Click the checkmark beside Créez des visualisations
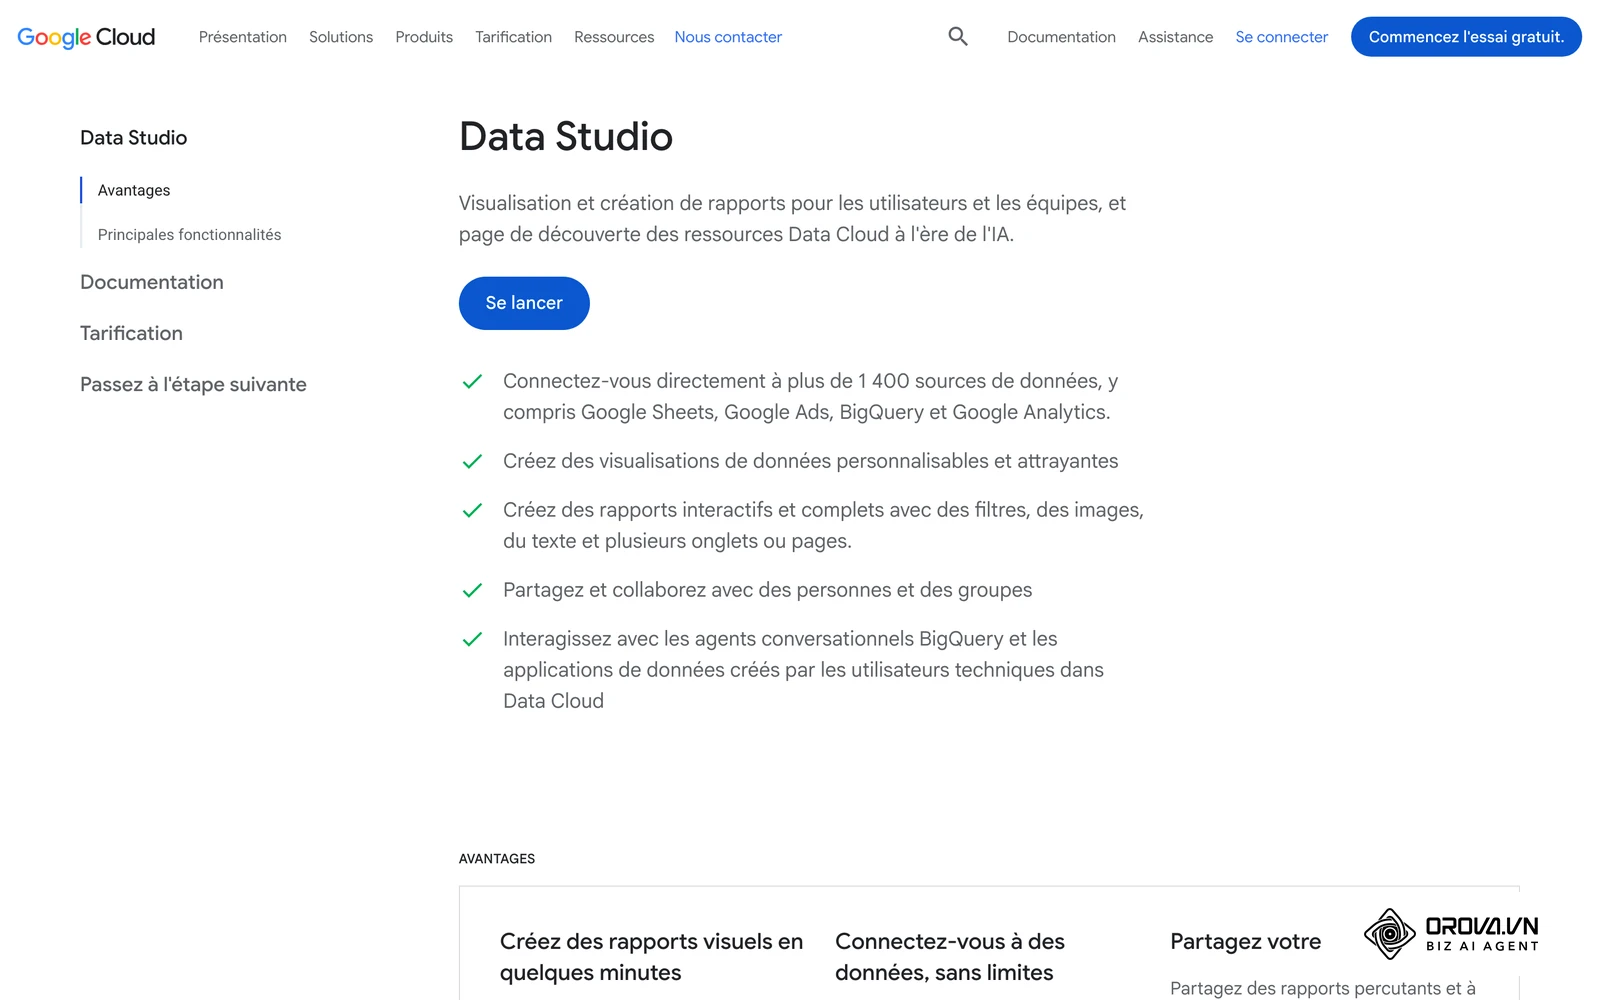Viewport: 1600px width, 1000px height. pos(472,461)
